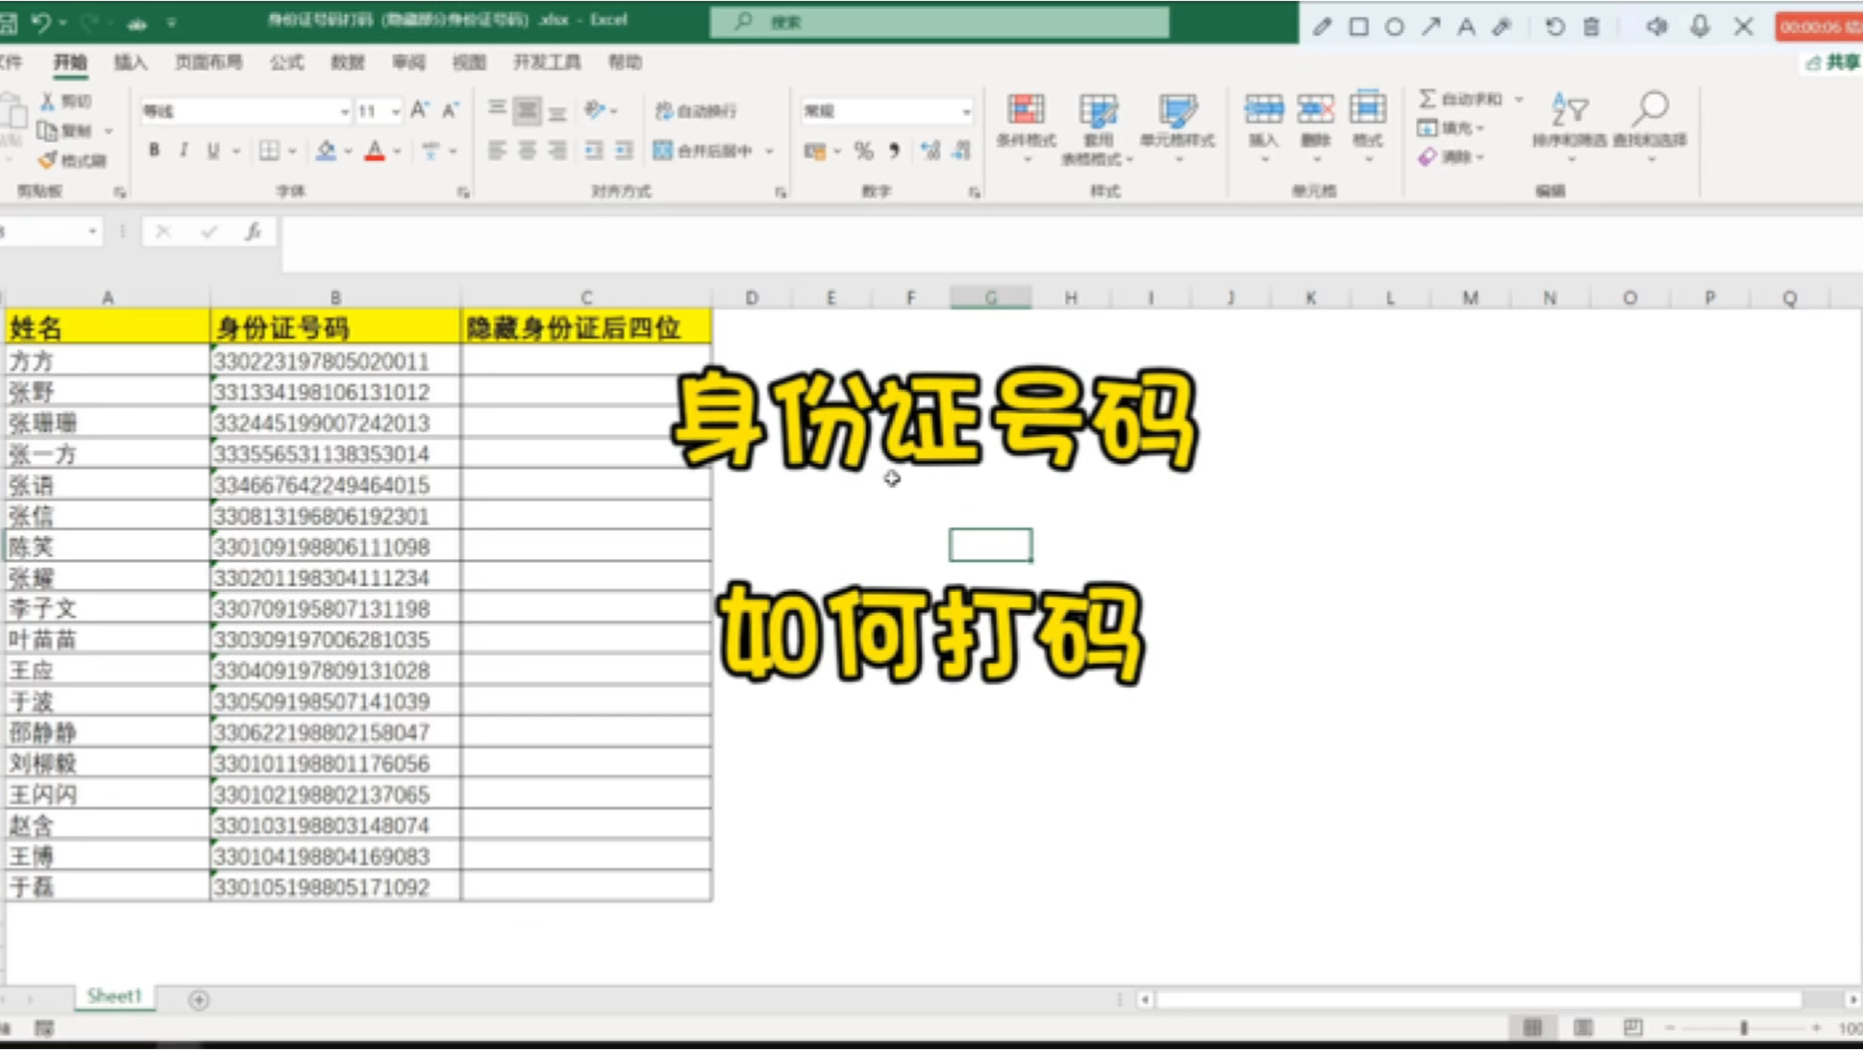Open the font name dropdown
Screen dimensions: 1863x1050
click(x=344, y=111)
